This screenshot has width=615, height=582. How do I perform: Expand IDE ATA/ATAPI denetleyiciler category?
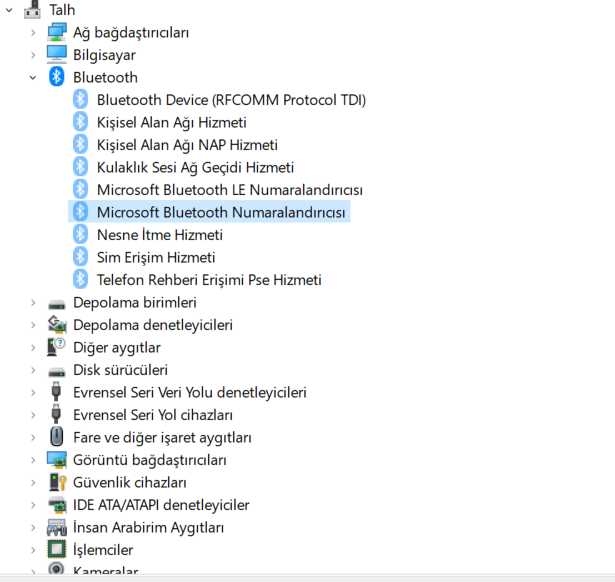[33, 505]
